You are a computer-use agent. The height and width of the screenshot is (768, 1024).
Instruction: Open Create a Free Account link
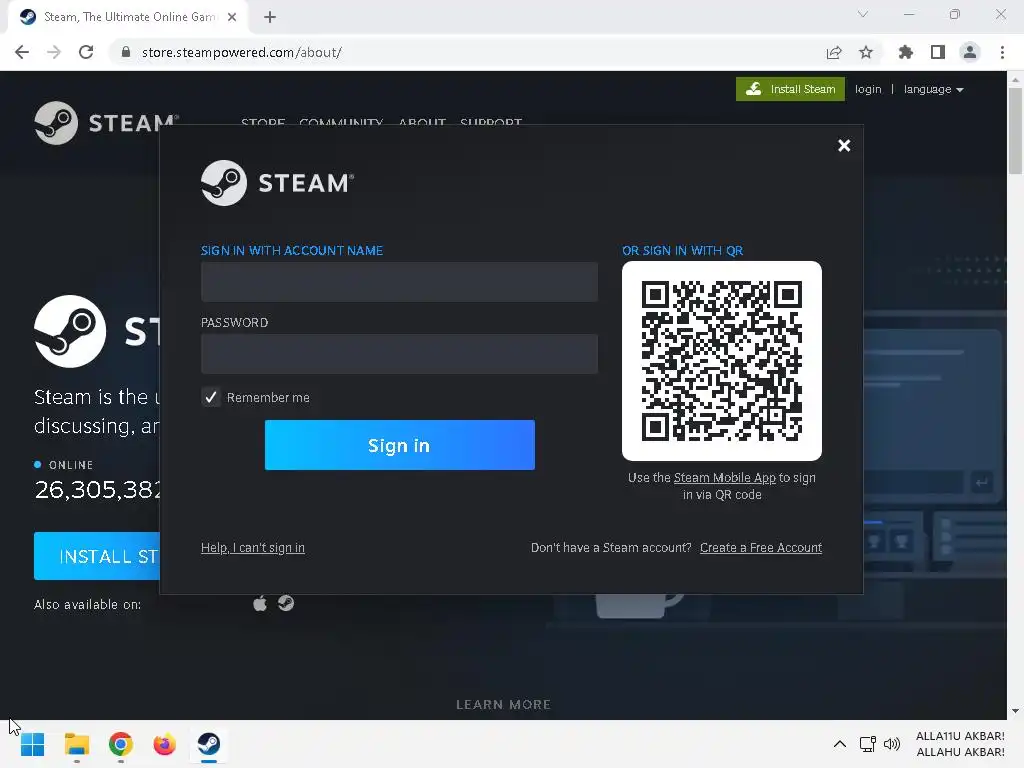pos(761,547)
